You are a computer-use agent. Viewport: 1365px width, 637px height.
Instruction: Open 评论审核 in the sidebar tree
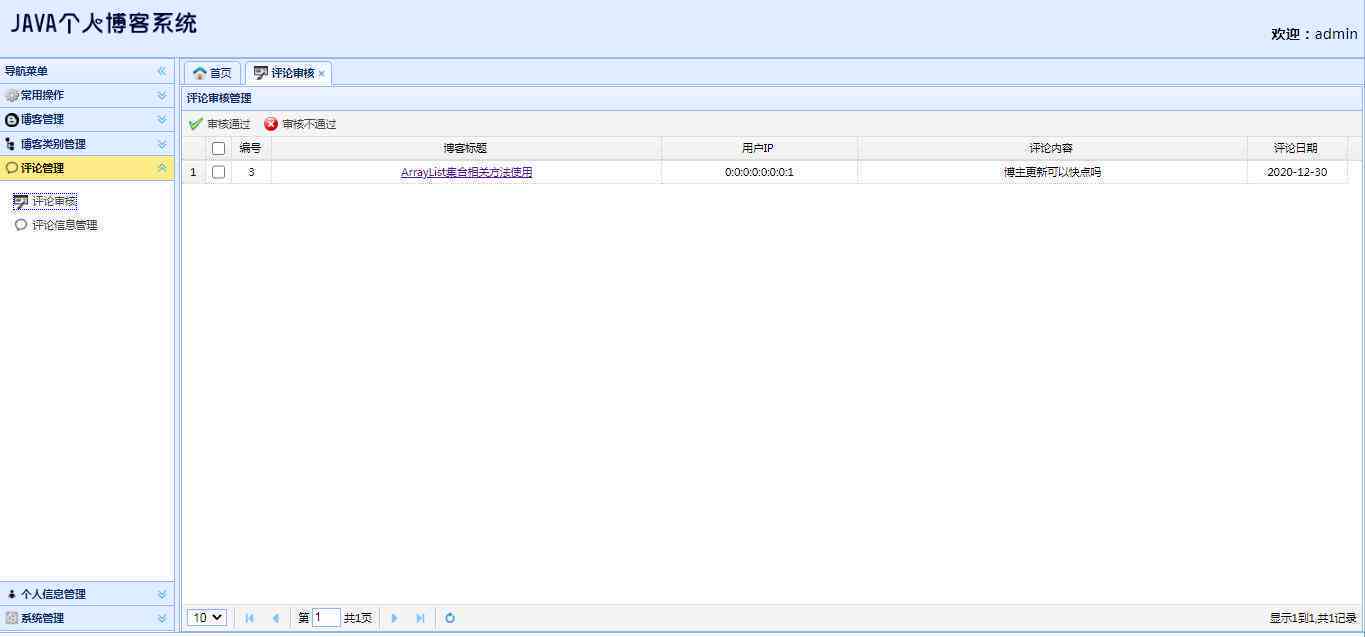point(54,201)
